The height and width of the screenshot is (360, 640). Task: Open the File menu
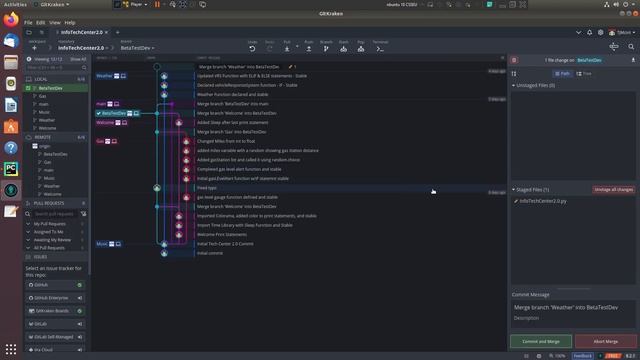point(28,22)
